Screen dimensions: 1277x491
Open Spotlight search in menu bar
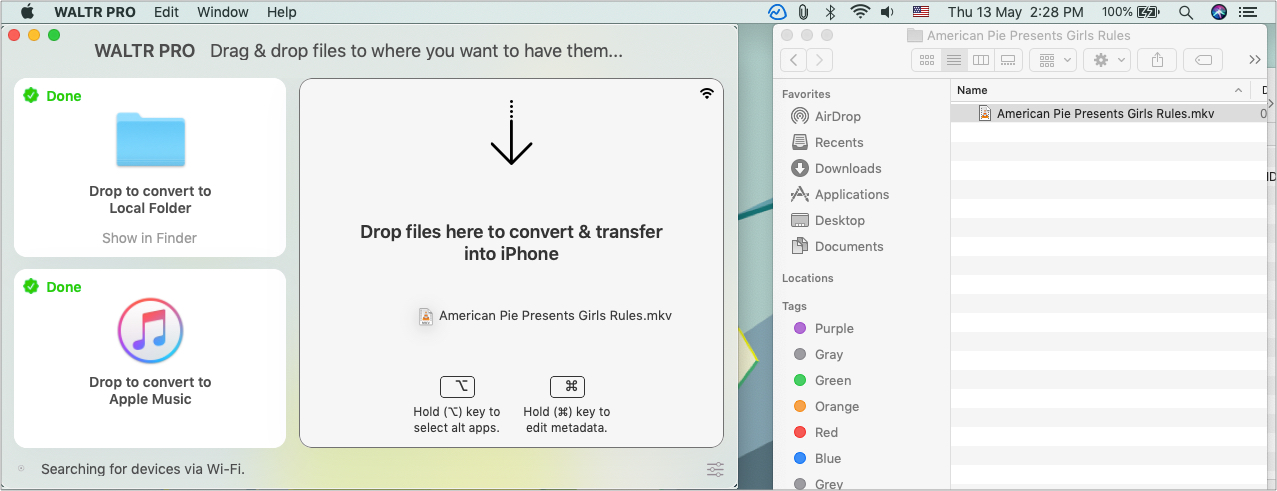1185,12
